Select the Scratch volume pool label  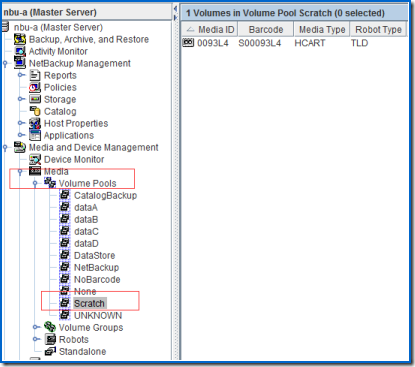[89, 303]
